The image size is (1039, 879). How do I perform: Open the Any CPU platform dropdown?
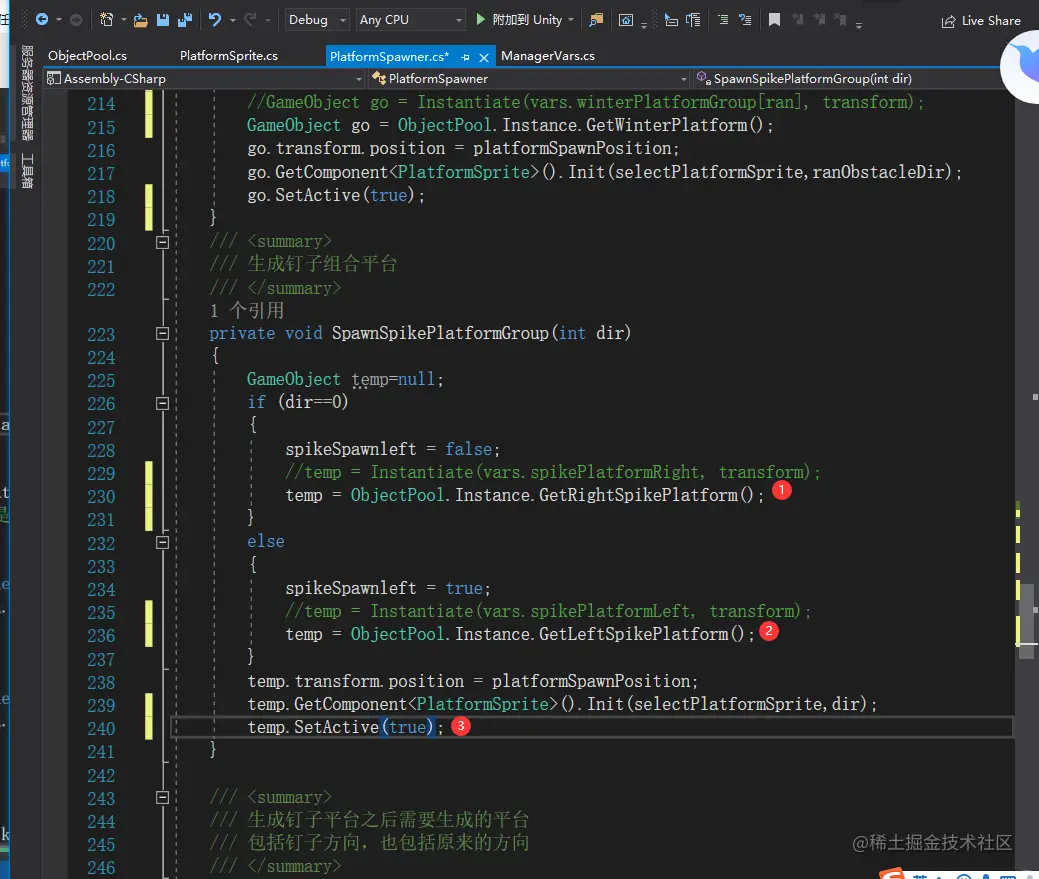pos(411,20)
